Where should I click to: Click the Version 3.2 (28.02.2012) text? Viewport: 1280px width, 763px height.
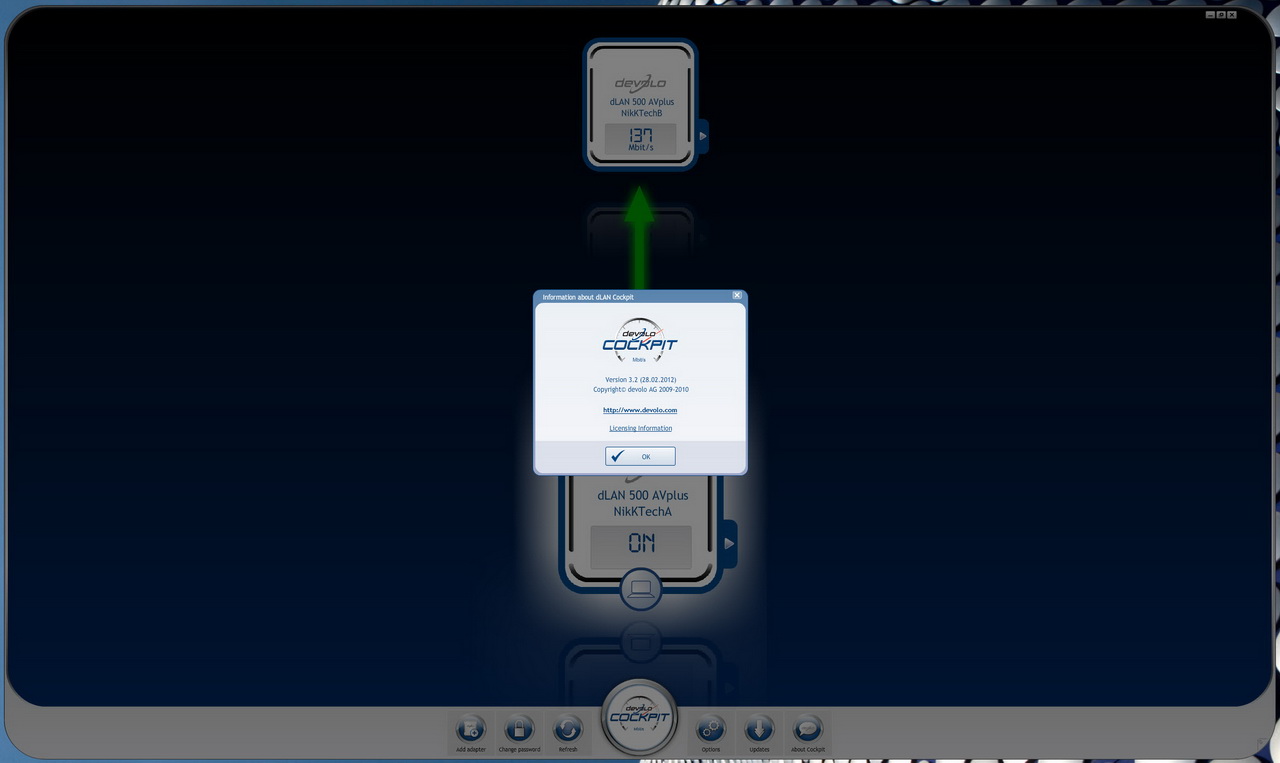tap(641, 380)
